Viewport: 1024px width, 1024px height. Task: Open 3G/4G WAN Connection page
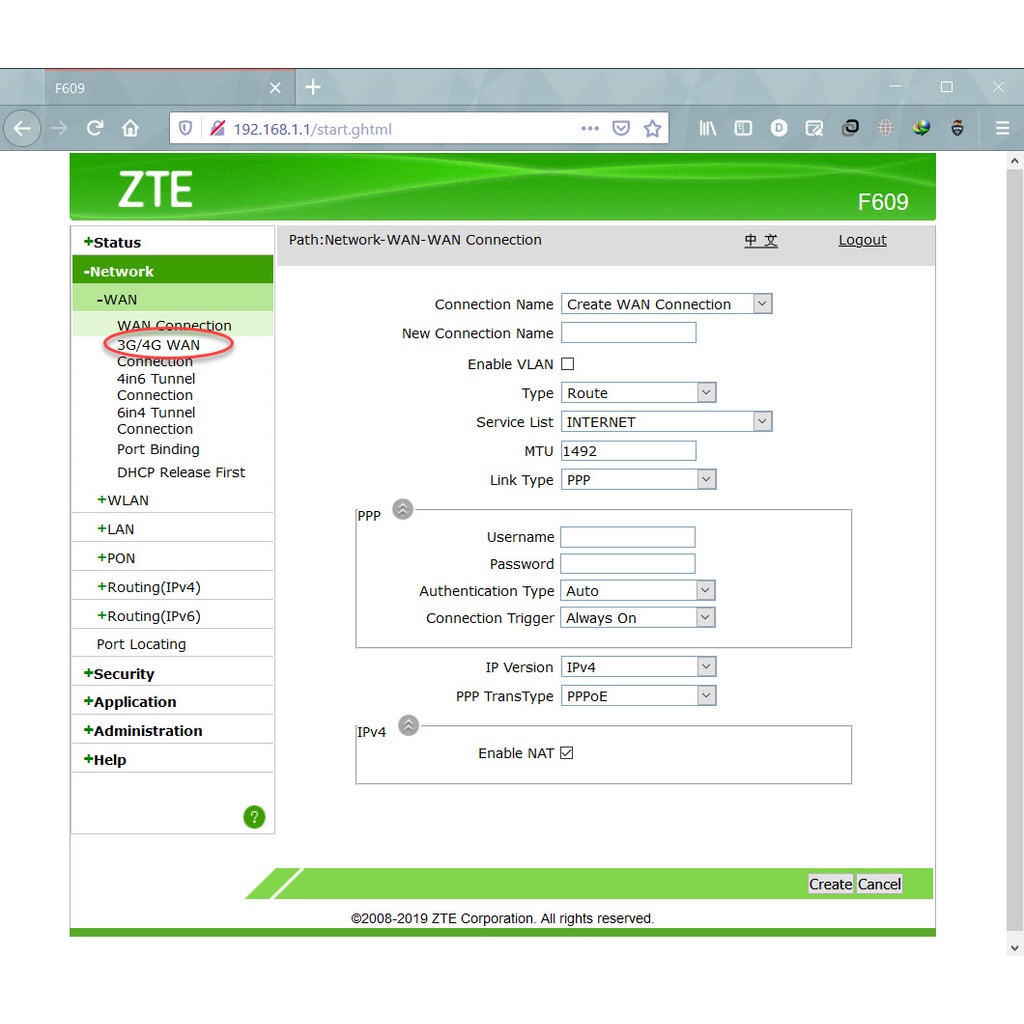pos(158,353)
